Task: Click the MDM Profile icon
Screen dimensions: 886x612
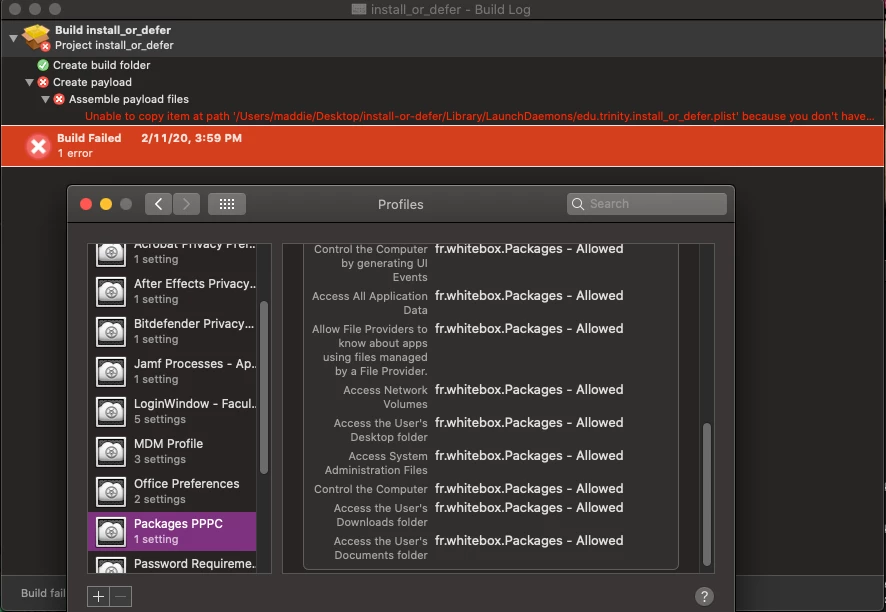Action: point(111,452)
